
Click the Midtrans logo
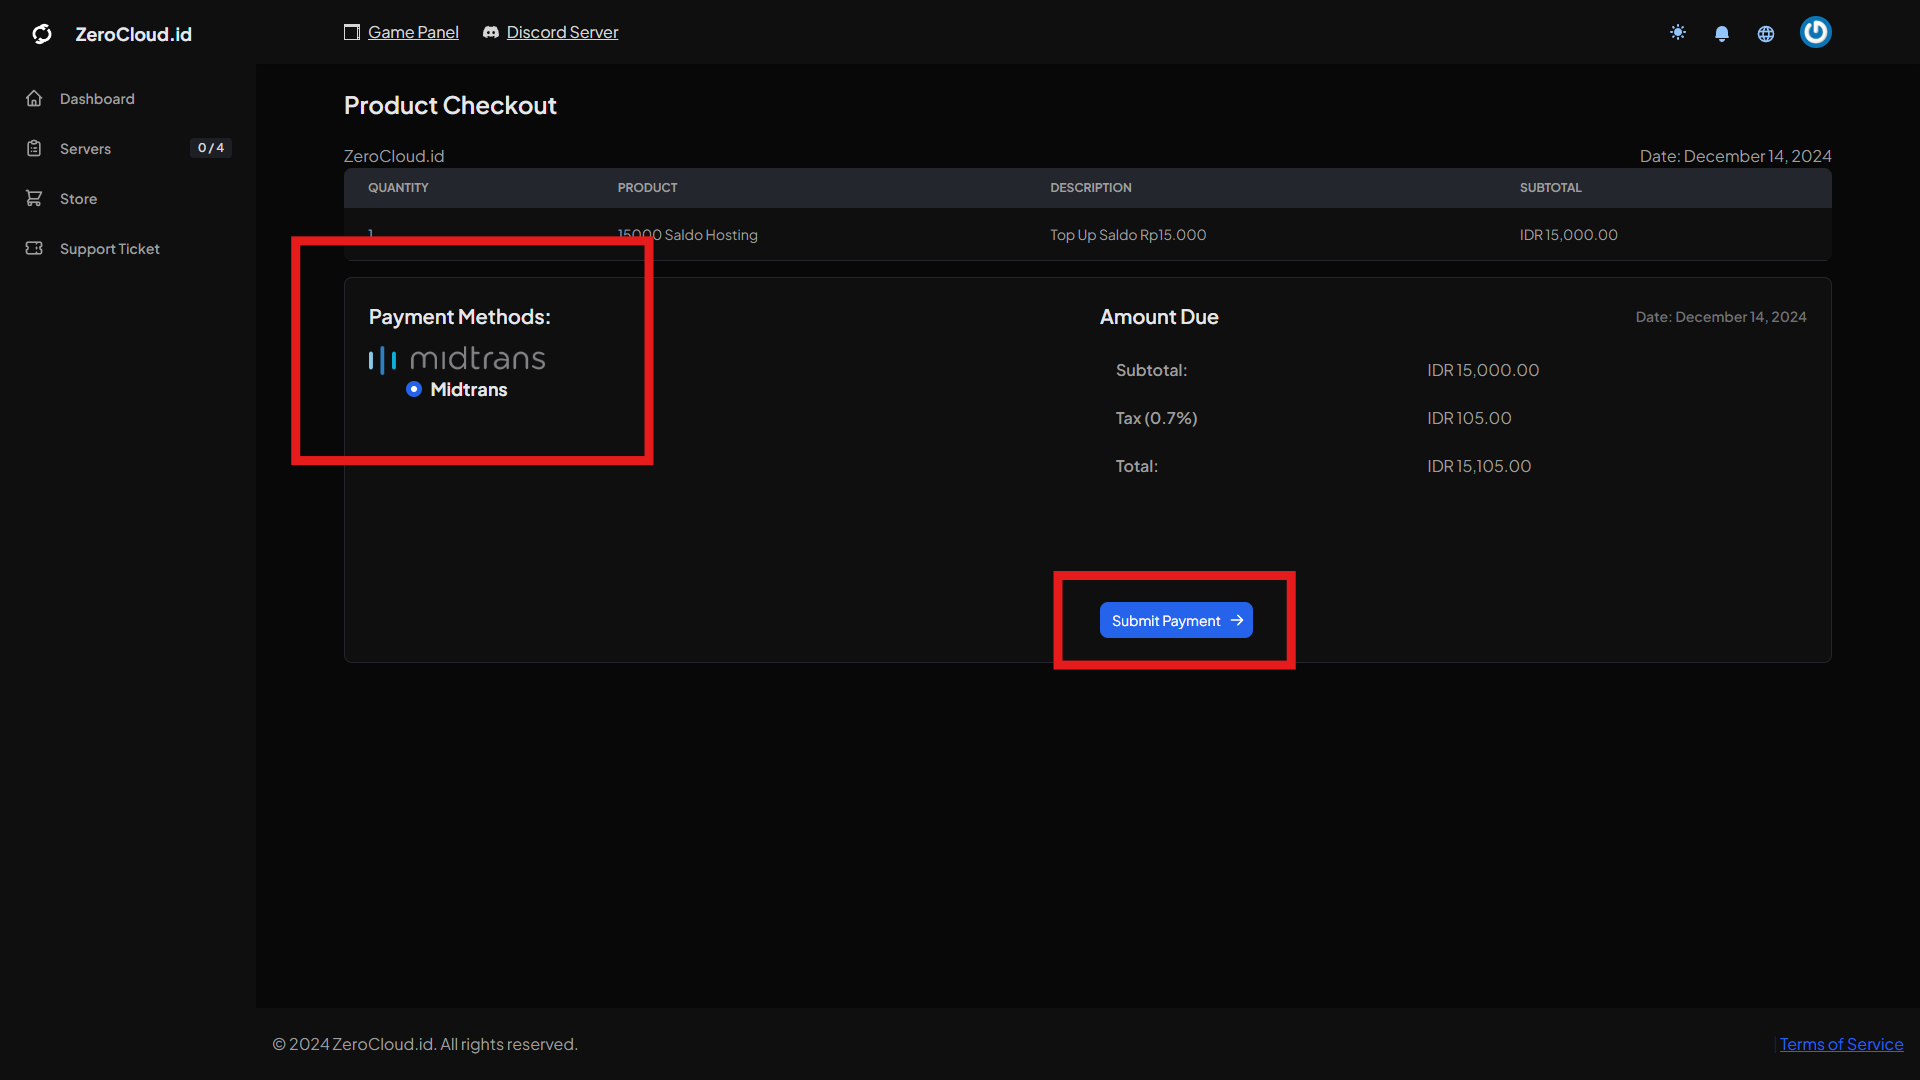pos(456,358)
